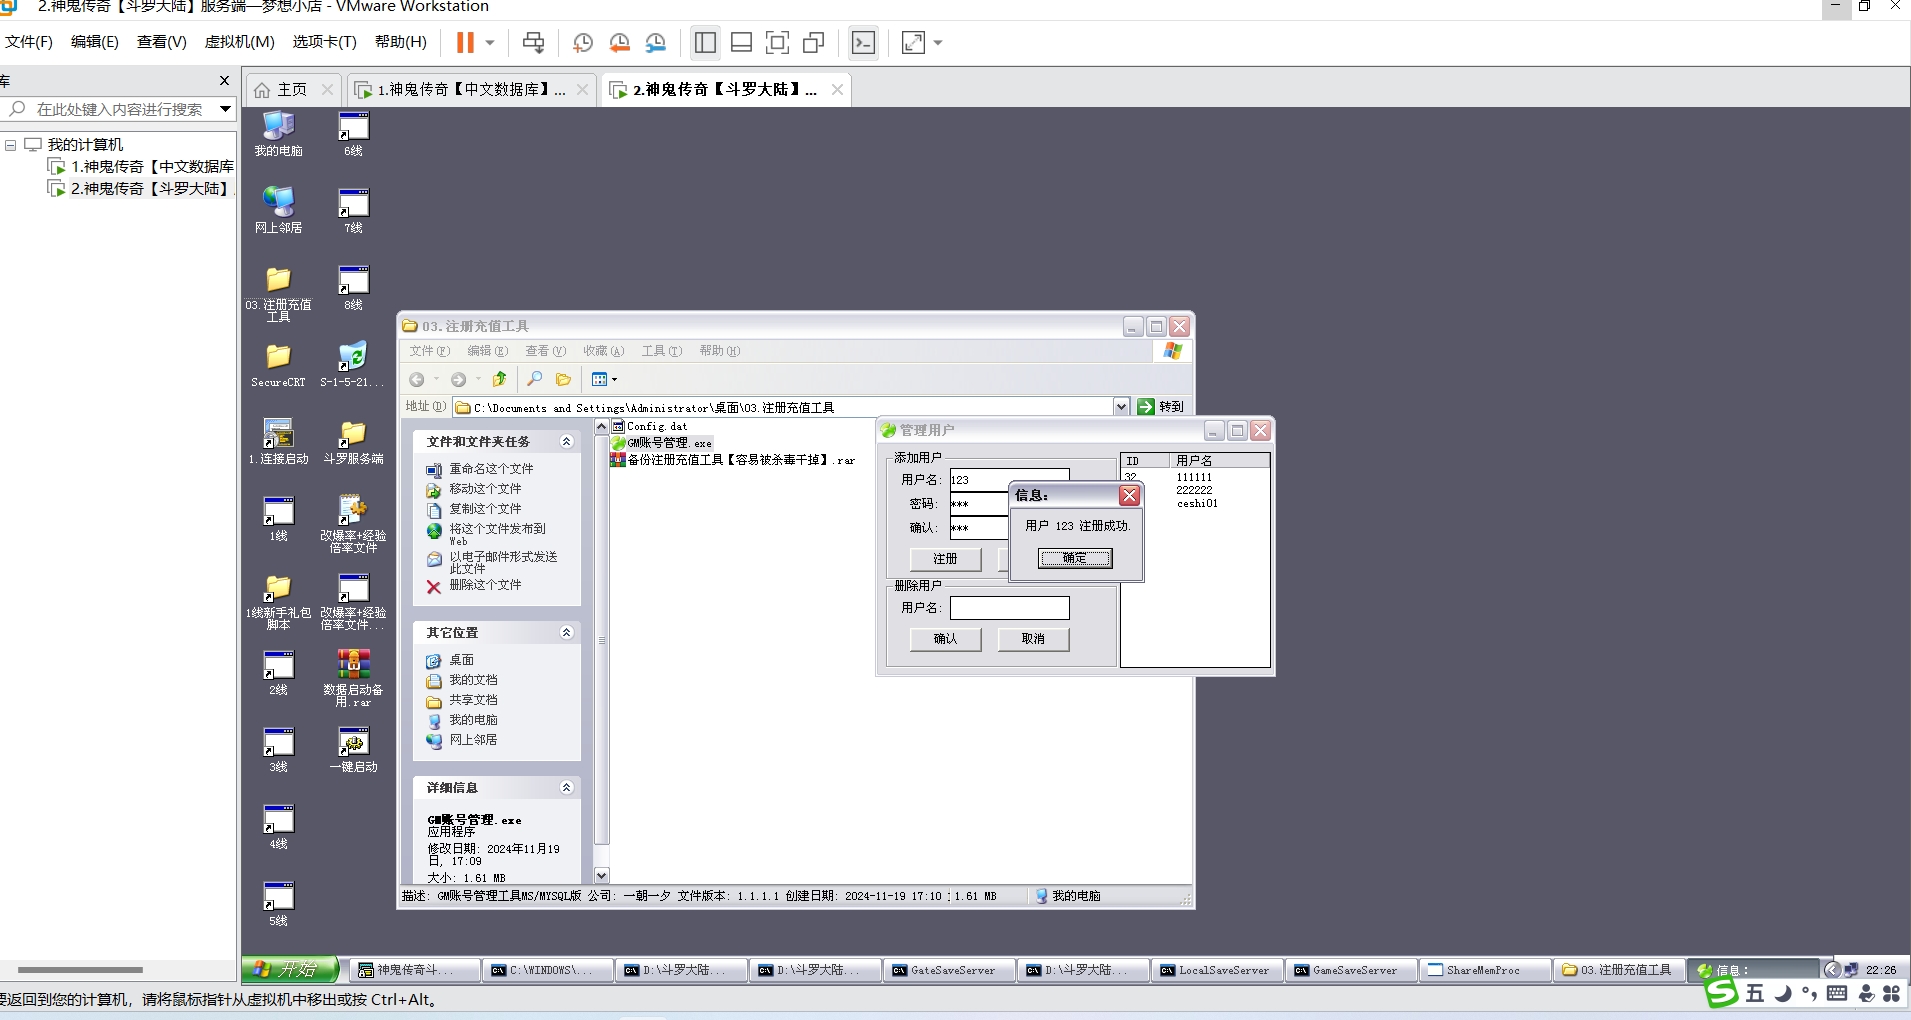Click 确定 in the 信息 dialog
Viewport: 1911px width, 1020px height.
pos(1075,558)
